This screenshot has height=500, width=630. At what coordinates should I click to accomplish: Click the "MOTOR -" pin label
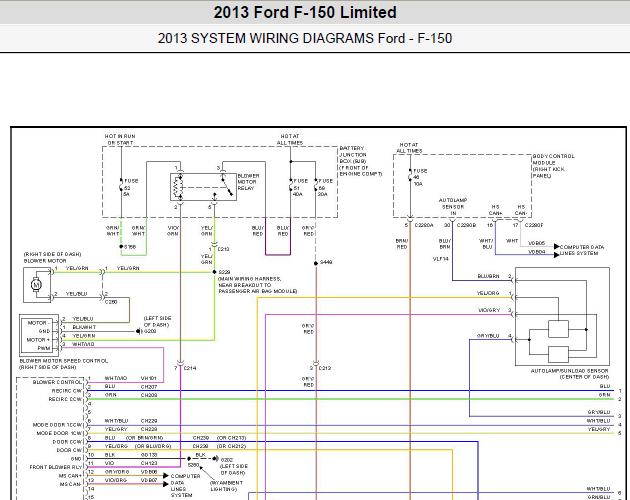39,323
